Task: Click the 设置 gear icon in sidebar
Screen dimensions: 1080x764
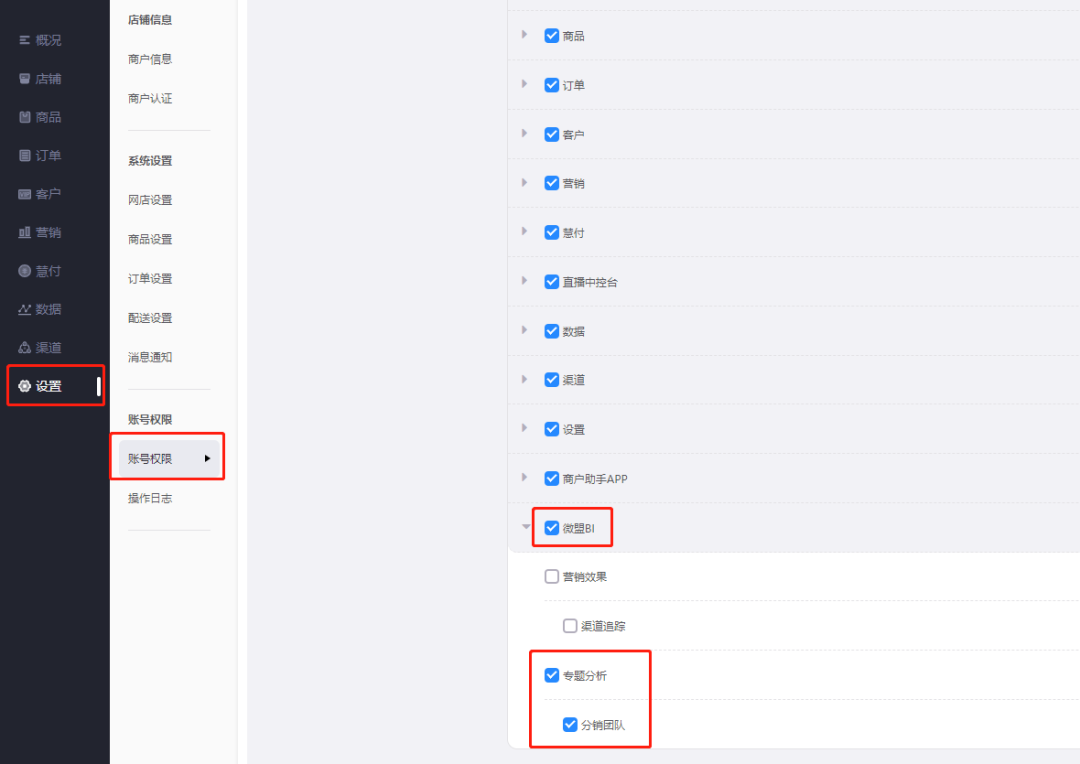Action: (24, 386)
